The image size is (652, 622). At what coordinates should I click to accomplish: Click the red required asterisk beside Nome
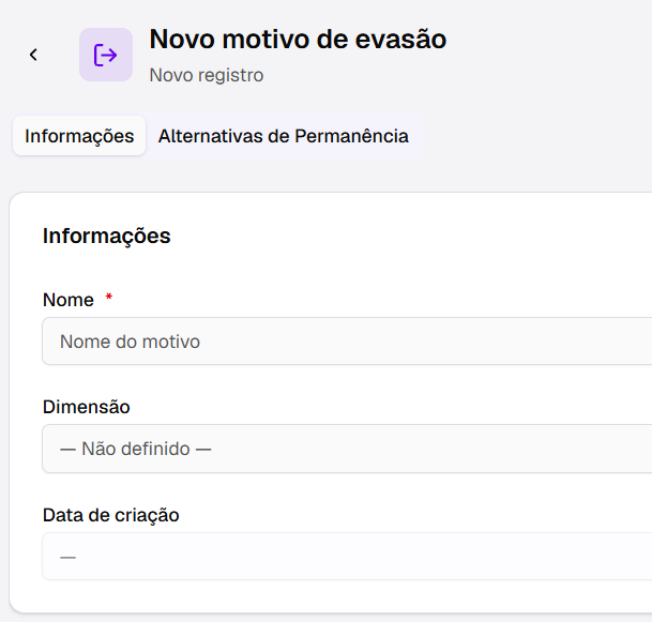(109, 297)
